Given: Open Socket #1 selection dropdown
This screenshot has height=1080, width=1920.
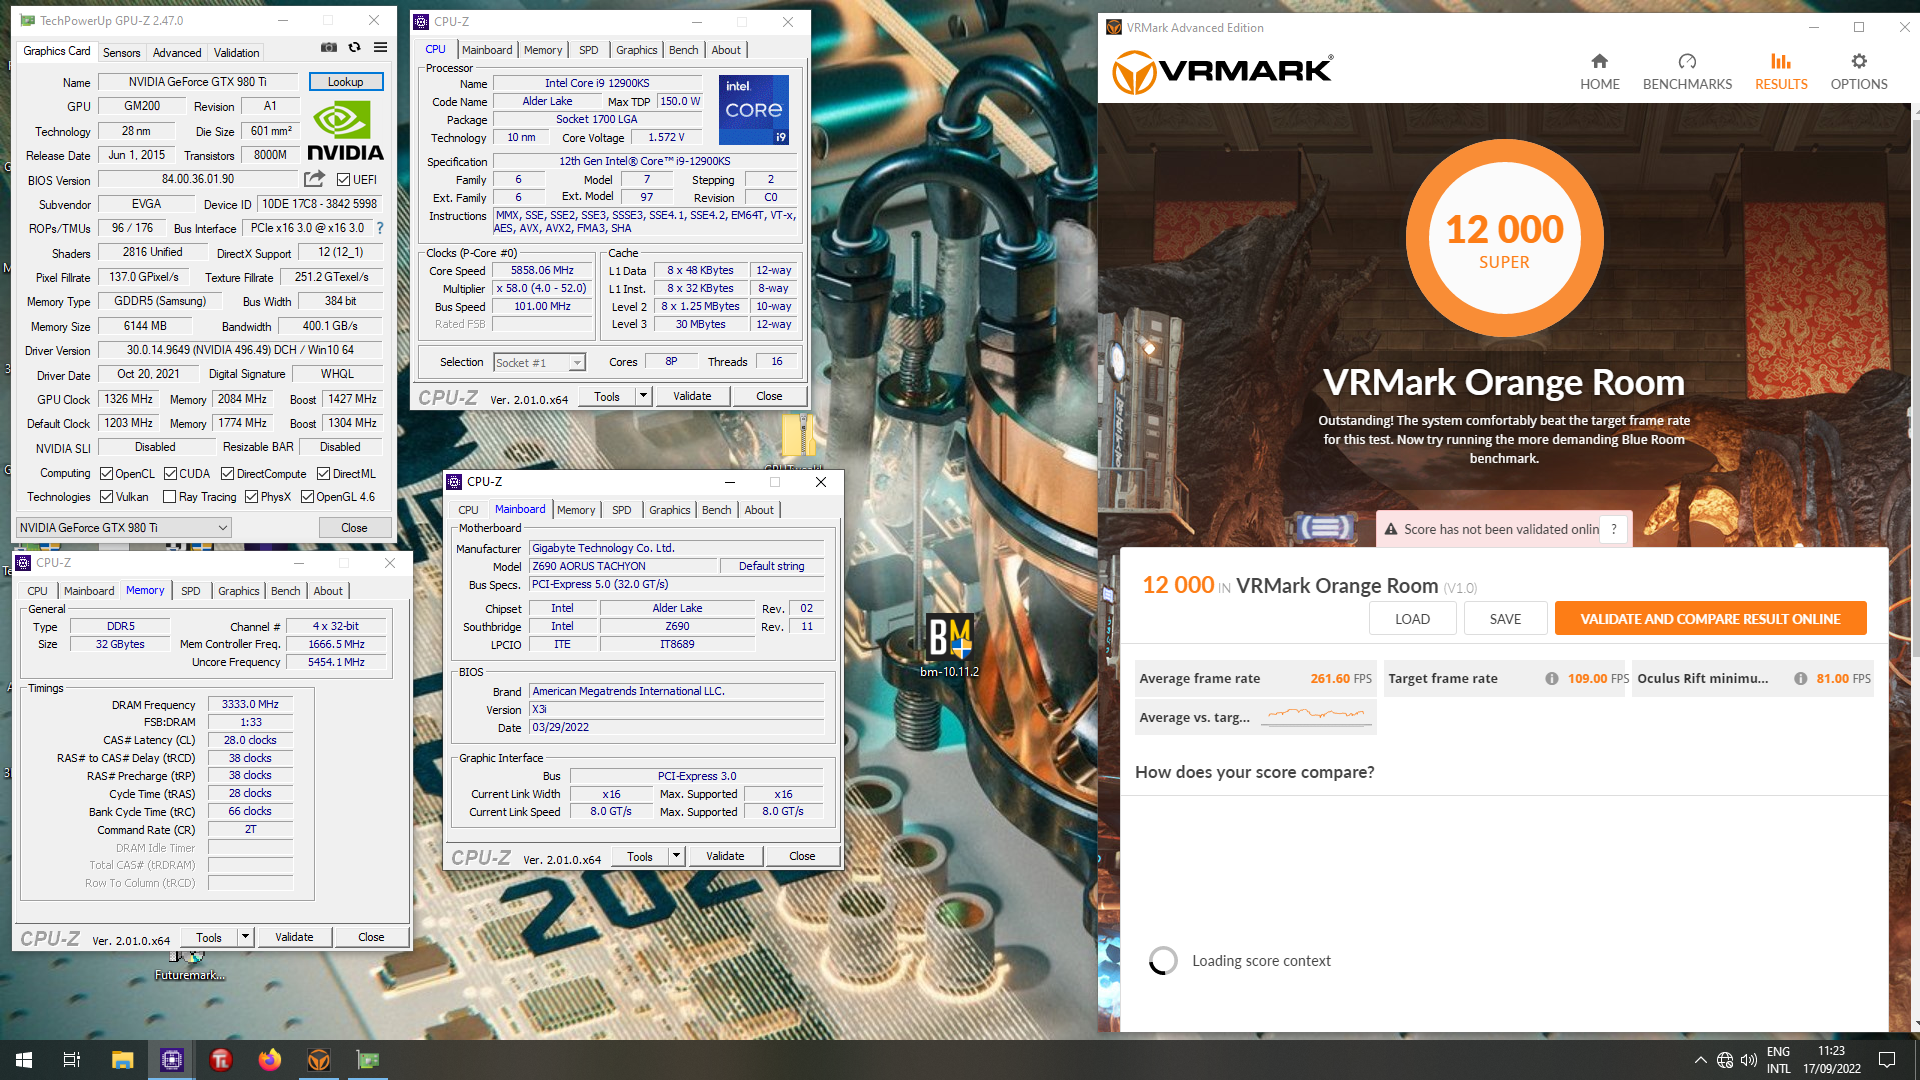Looking at the screenshot, I should pyautogui.click(x=539, y=362).
